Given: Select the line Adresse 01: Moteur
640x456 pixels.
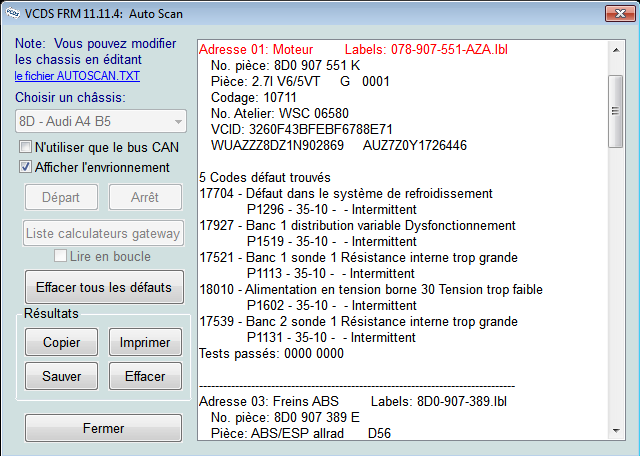Looking at the screenshot, I should point(256,49).
